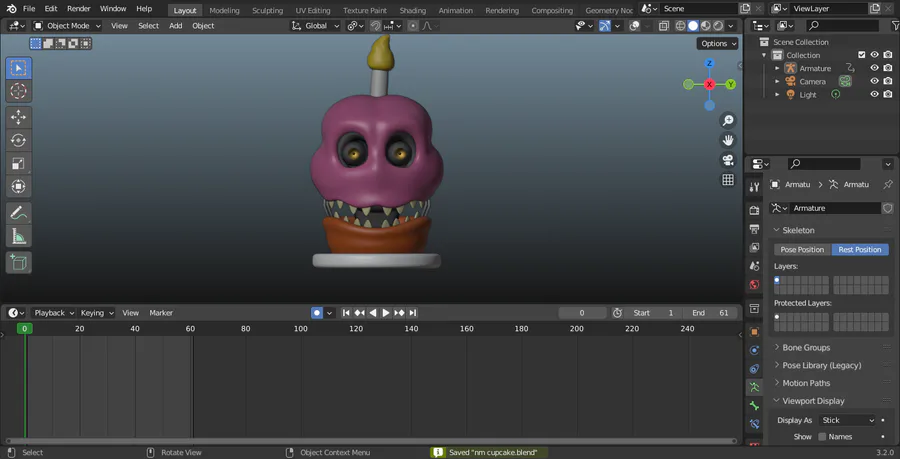Screen dimensions: 900x459
Task: Switch to the Sculpting workspace tab
Action: [267, 10]
